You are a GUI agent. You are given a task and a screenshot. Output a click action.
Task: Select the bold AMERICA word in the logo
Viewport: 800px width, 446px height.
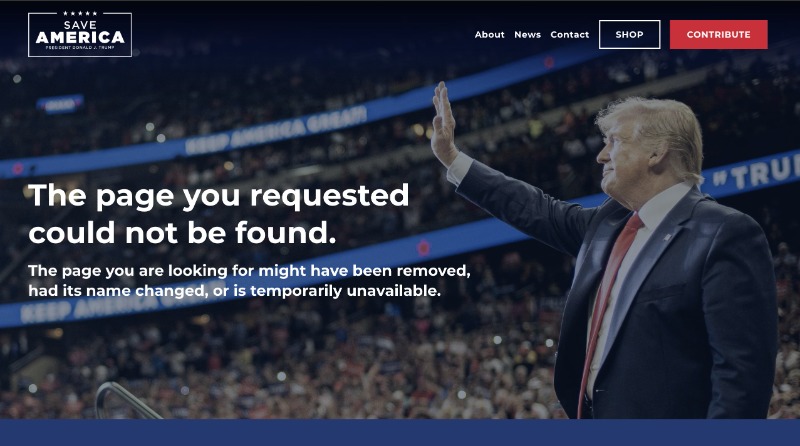point(80,37)
